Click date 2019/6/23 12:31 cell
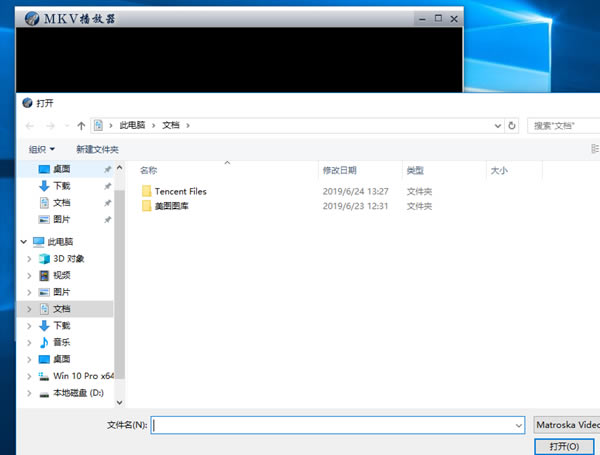600x455 pixels. 355,206
